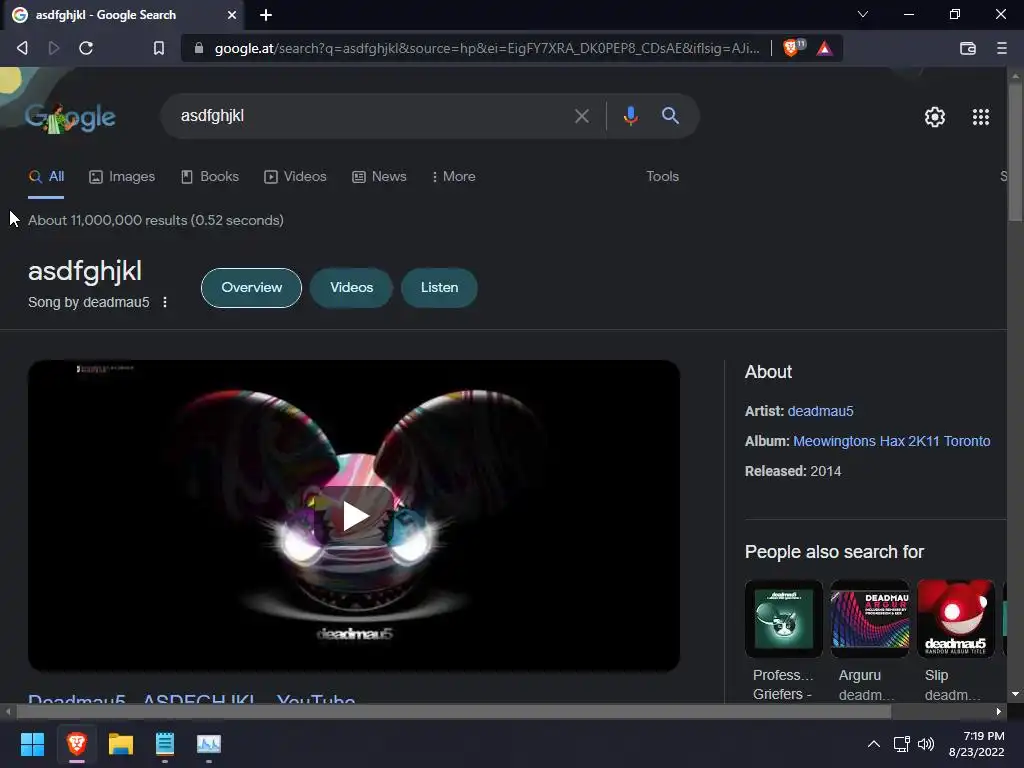Open the deadmau5 artist link
1024x768 pixels.
(x=820, y=411)
